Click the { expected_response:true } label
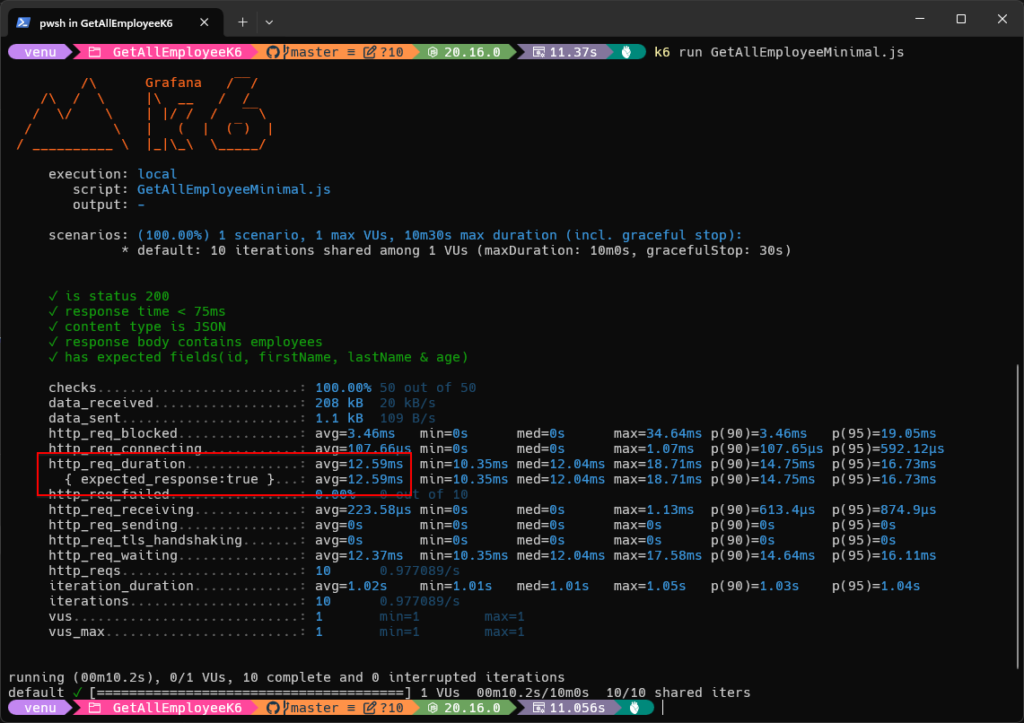This screenshot has width=1024, height=723. (x=170, y=479)
